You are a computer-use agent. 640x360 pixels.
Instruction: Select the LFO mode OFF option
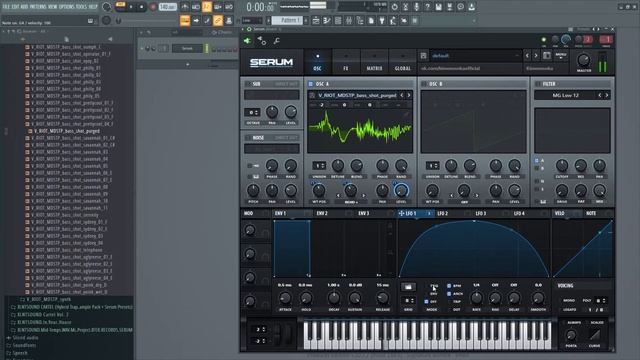(x=427, y=302)
